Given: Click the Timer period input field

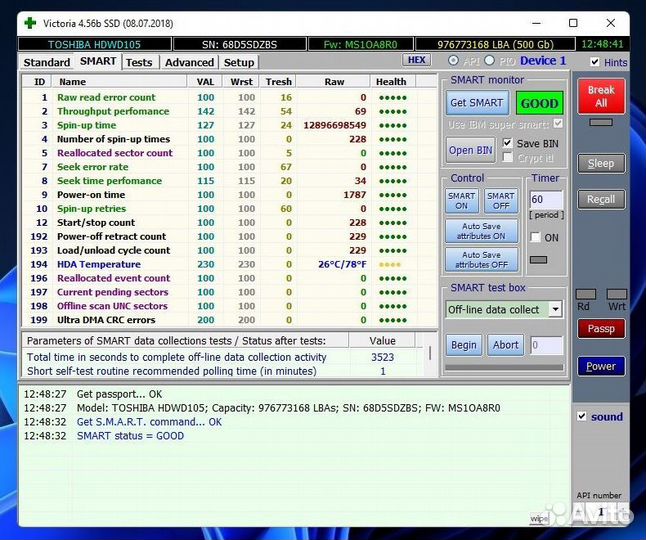Looking at the screenshot, I should click(x=545, y=200).
